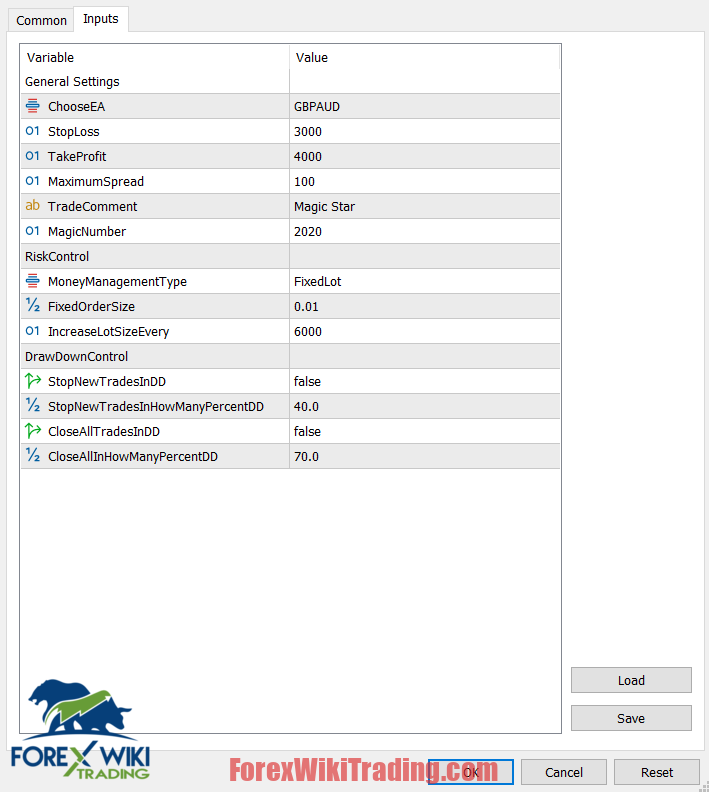
Task: Select the TakeProfit variable name
Action: coord(77,157)
